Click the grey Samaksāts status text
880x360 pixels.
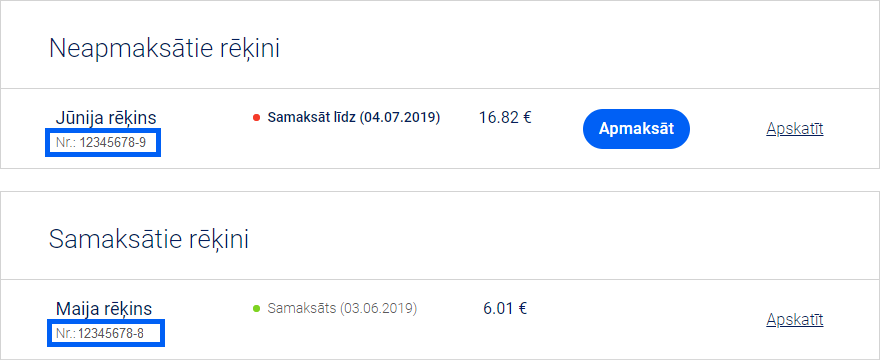[x=301, y=308]
